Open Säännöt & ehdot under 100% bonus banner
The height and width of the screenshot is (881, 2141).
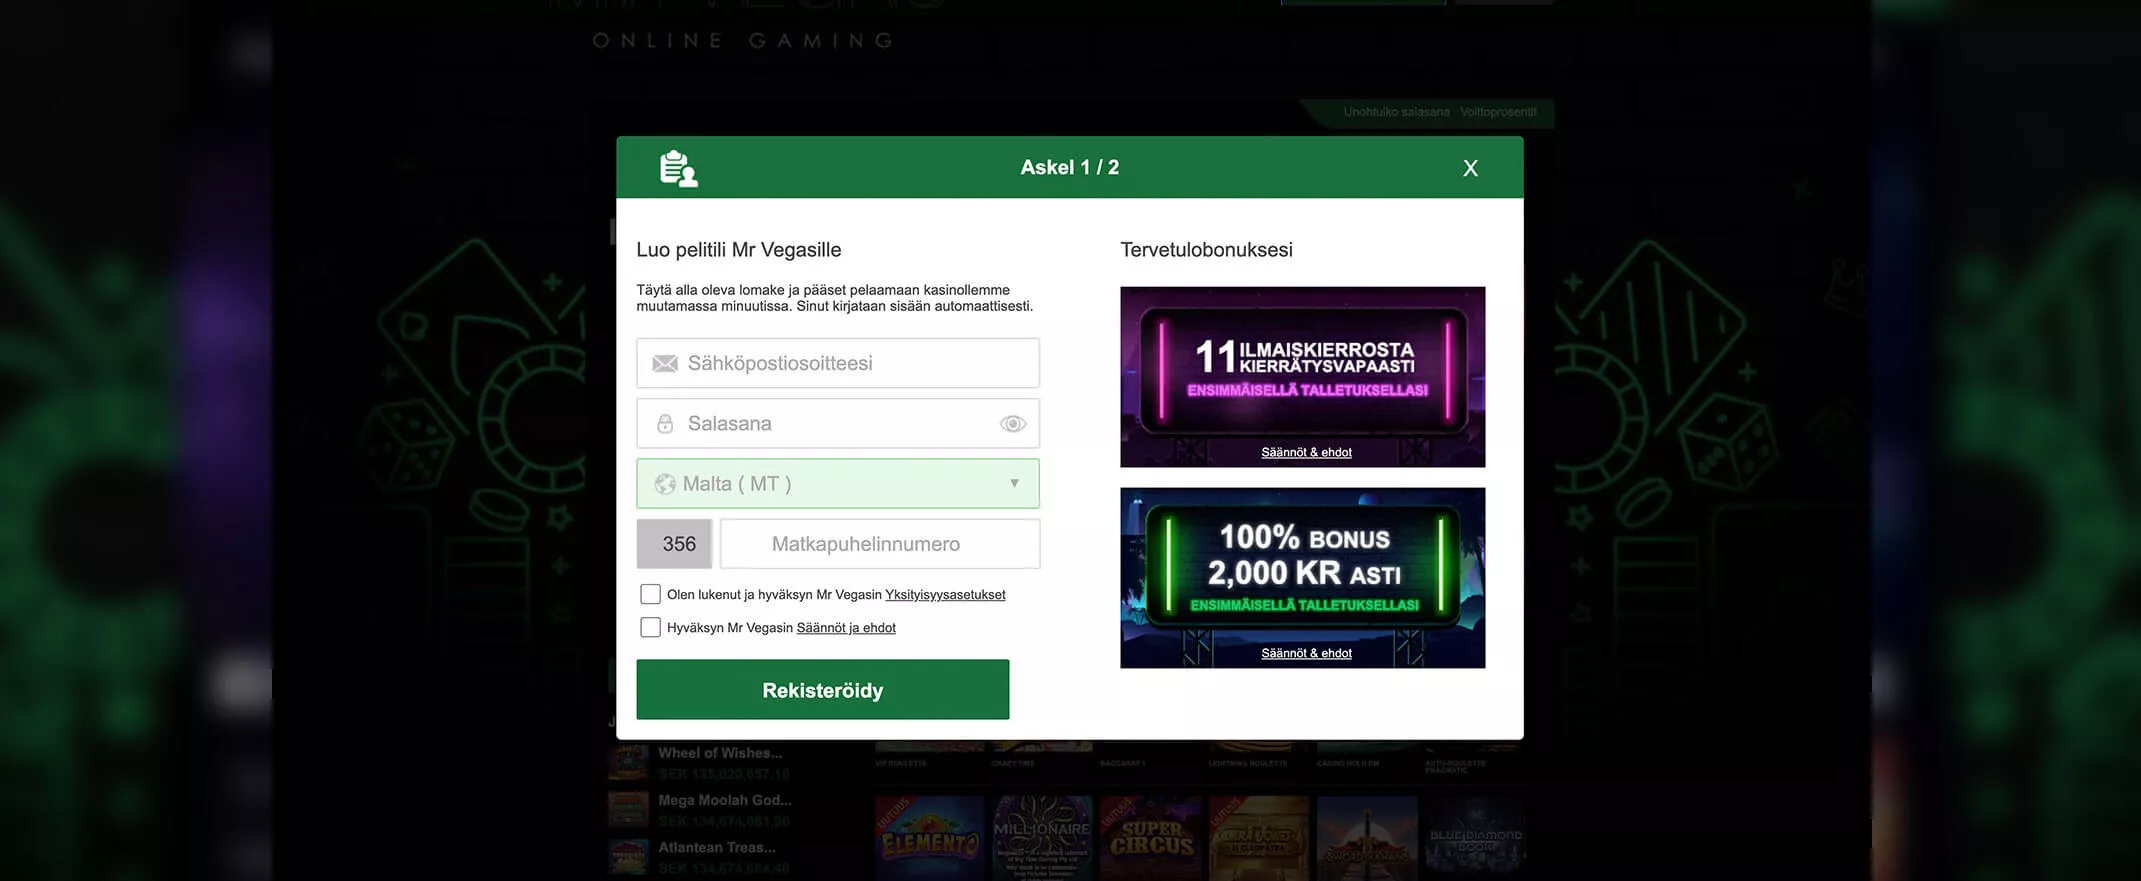[1306, 654]
